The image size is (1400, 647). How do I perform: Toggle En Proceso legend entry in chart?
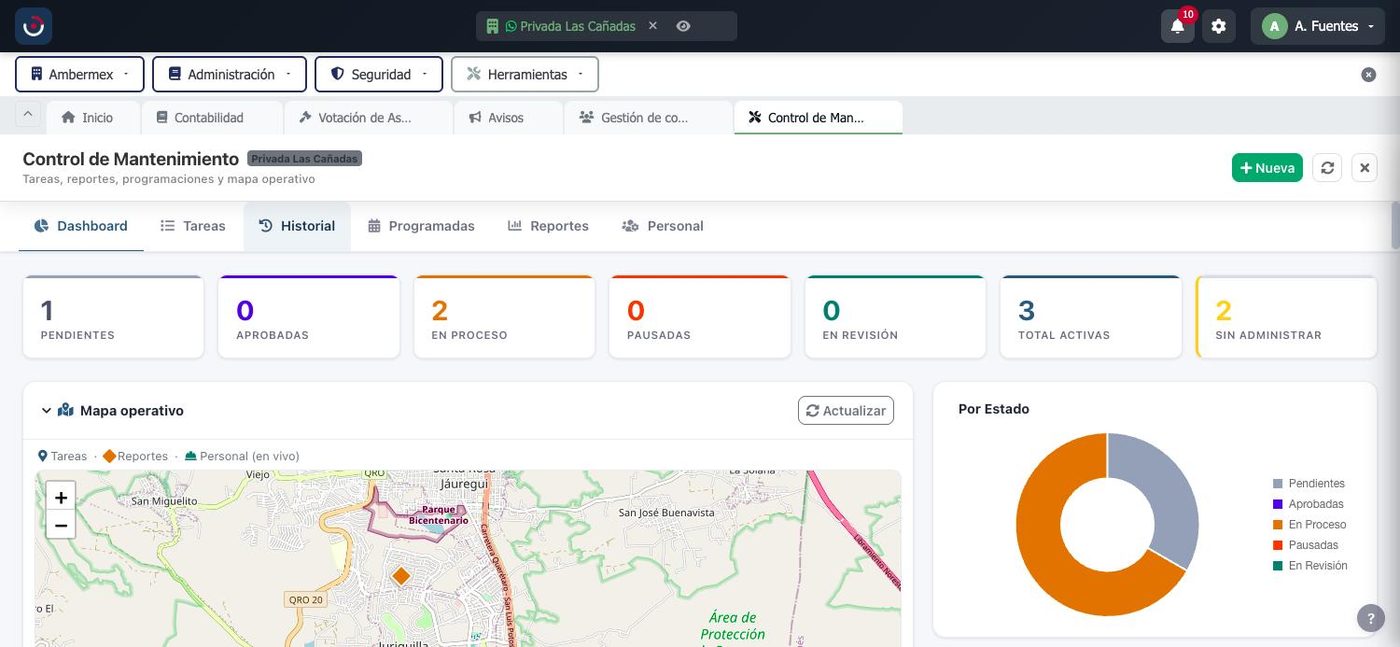(1310, 525)
